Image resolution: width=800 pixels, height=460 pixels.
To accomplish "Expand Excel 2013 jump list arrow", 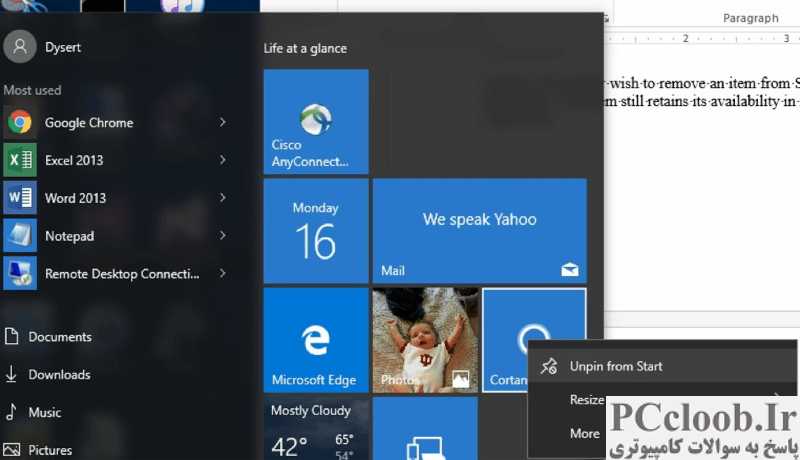I will click(223, 160).
